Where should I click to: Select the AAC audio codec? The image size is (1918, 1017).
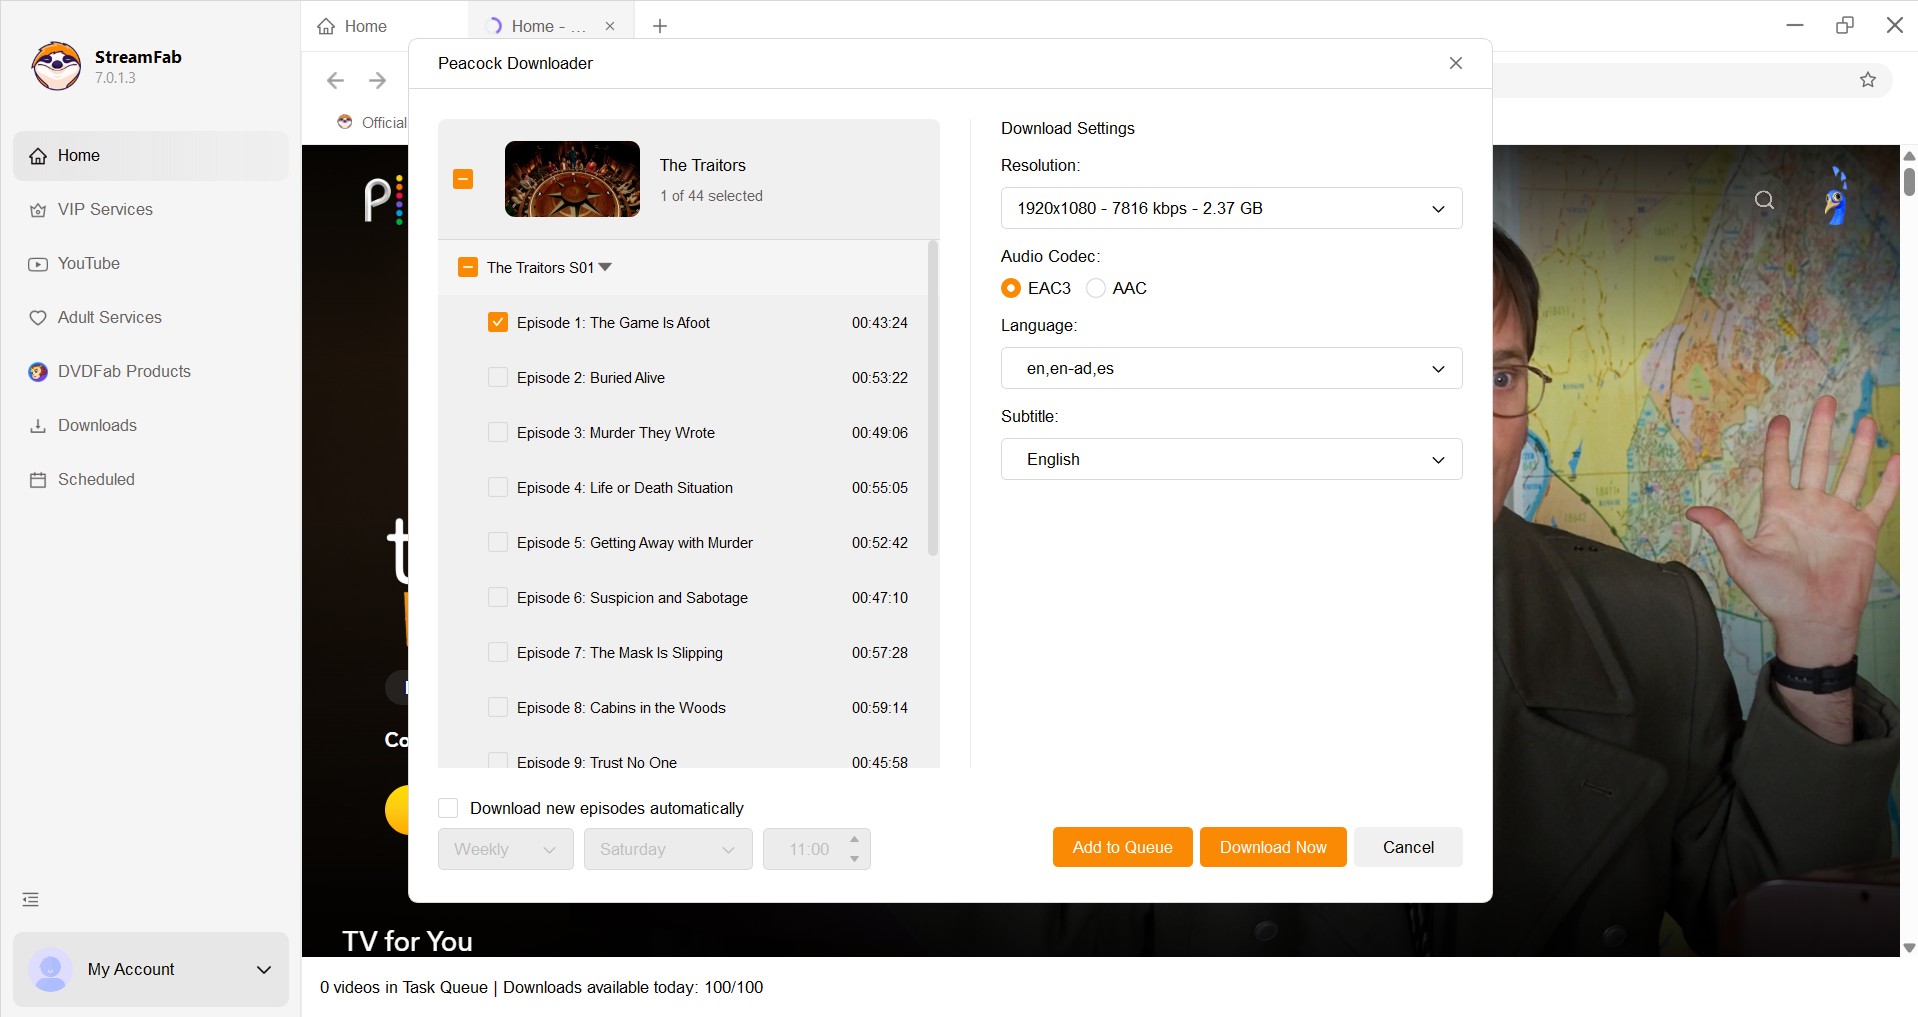tap(1096, 288)
